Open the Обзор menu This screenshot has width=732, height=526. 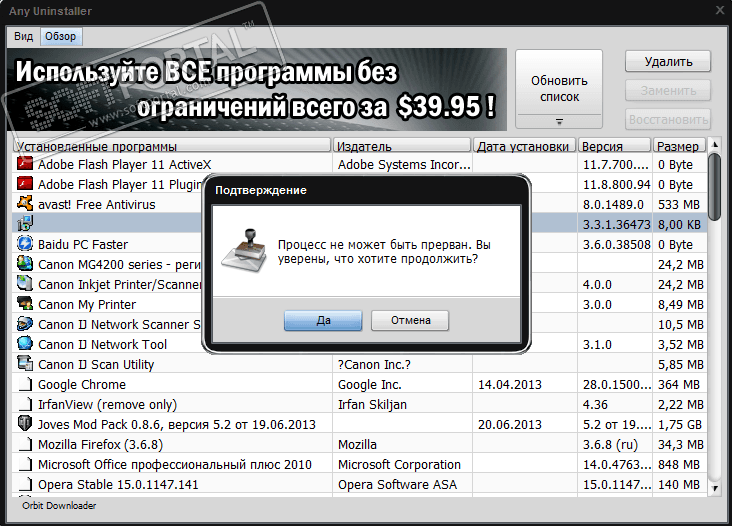click(61, 36)
